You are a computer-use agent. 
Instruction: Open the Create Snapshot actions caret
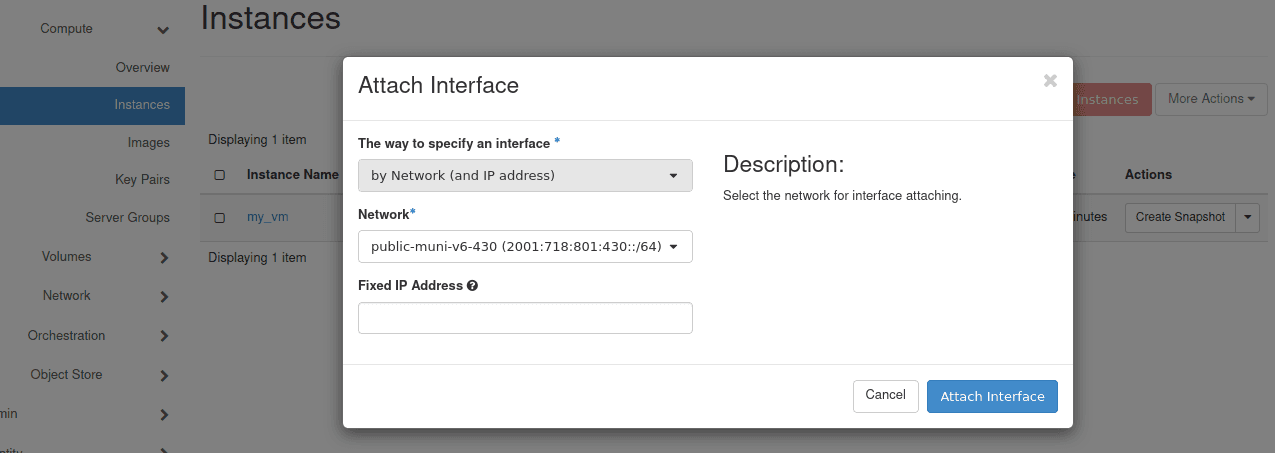tap(1247, 217)
